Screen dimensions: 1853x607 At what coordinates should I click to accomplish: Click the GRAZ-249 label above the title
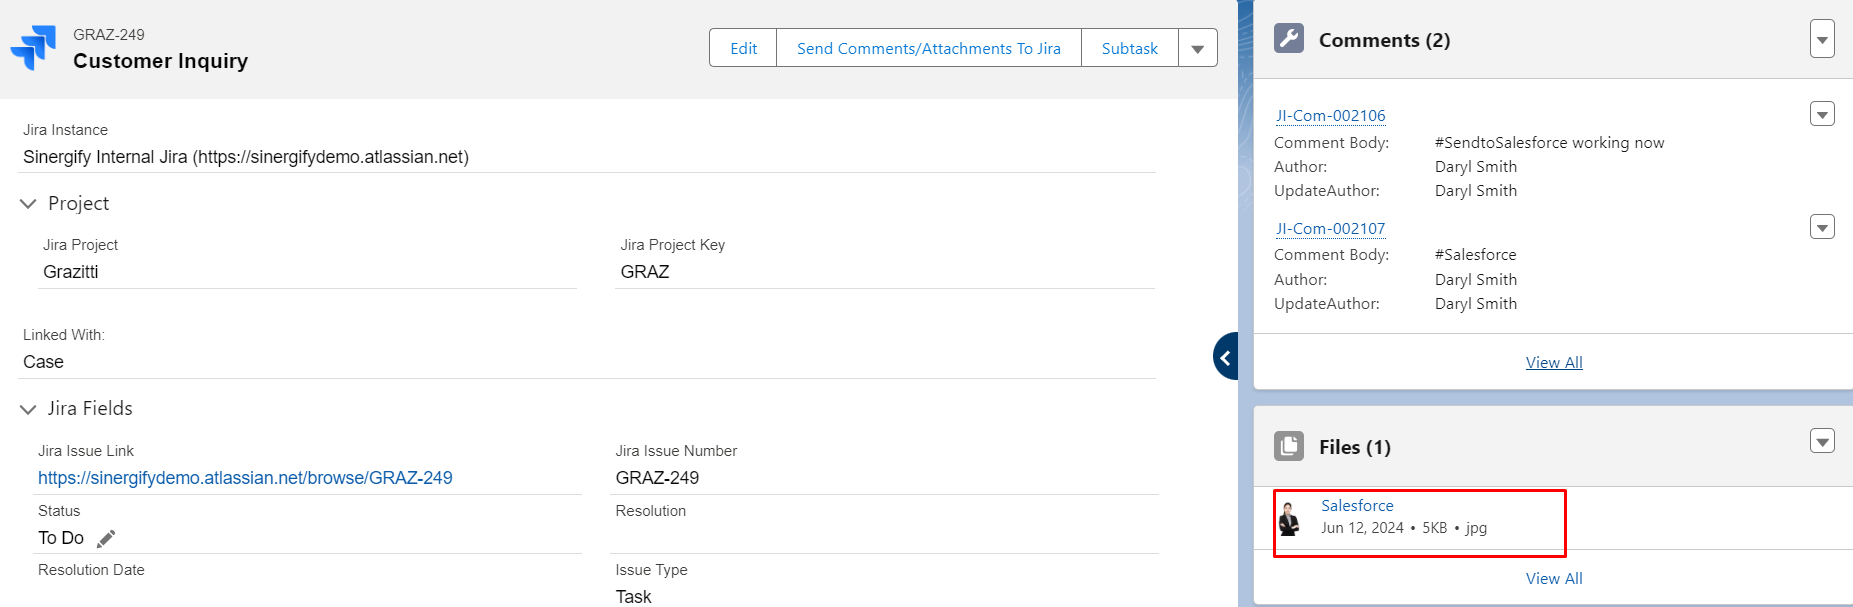coord(109,34)
